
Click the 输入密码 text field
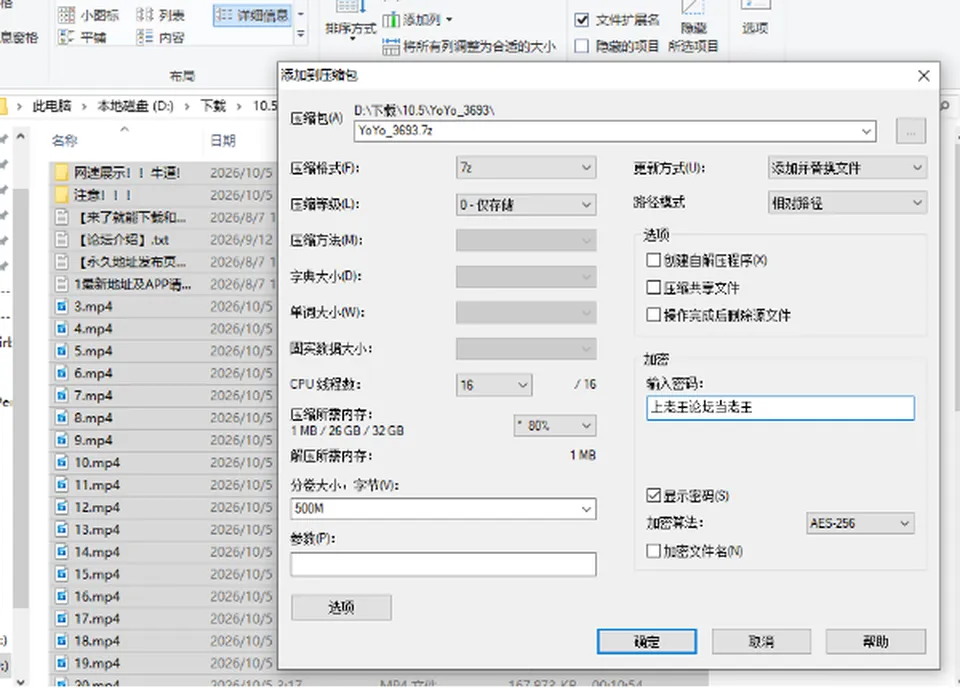pos(780,408)
